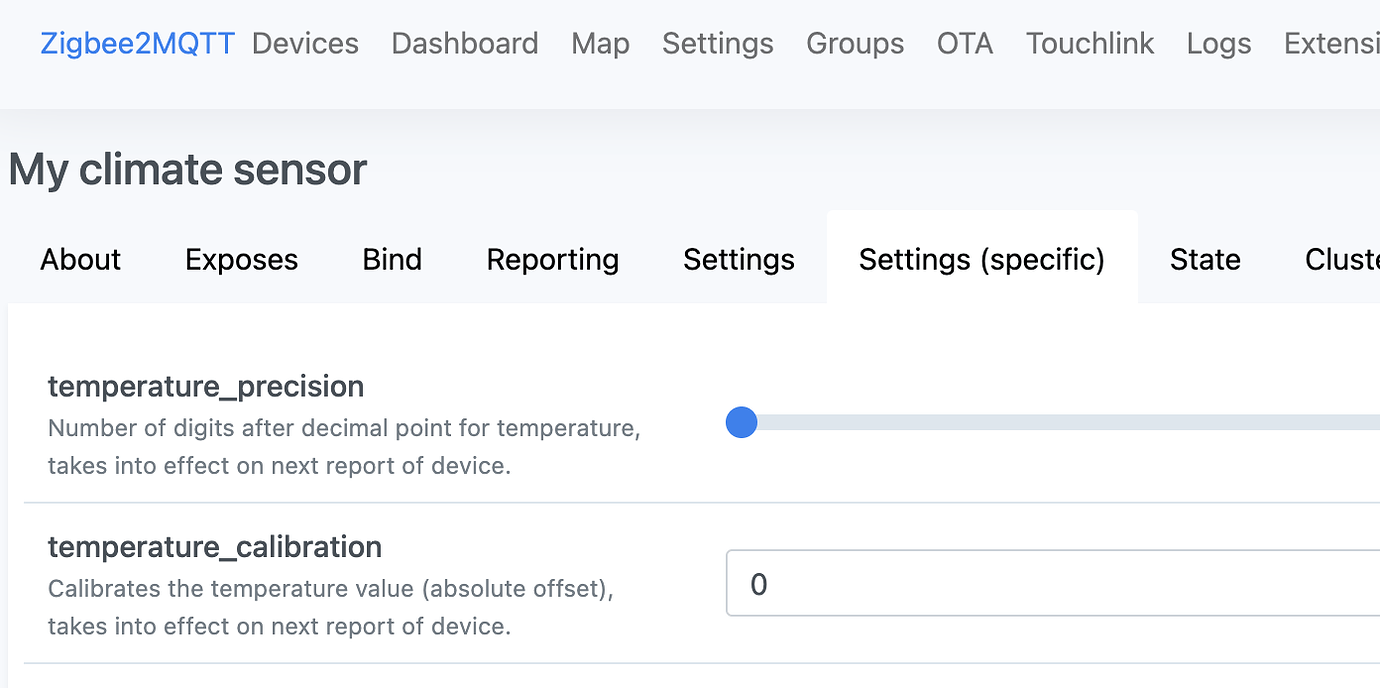The image size is (1380, 688).
Task: Open the OTA updates page
Action: pyautogui.click(x=964, y=43)
